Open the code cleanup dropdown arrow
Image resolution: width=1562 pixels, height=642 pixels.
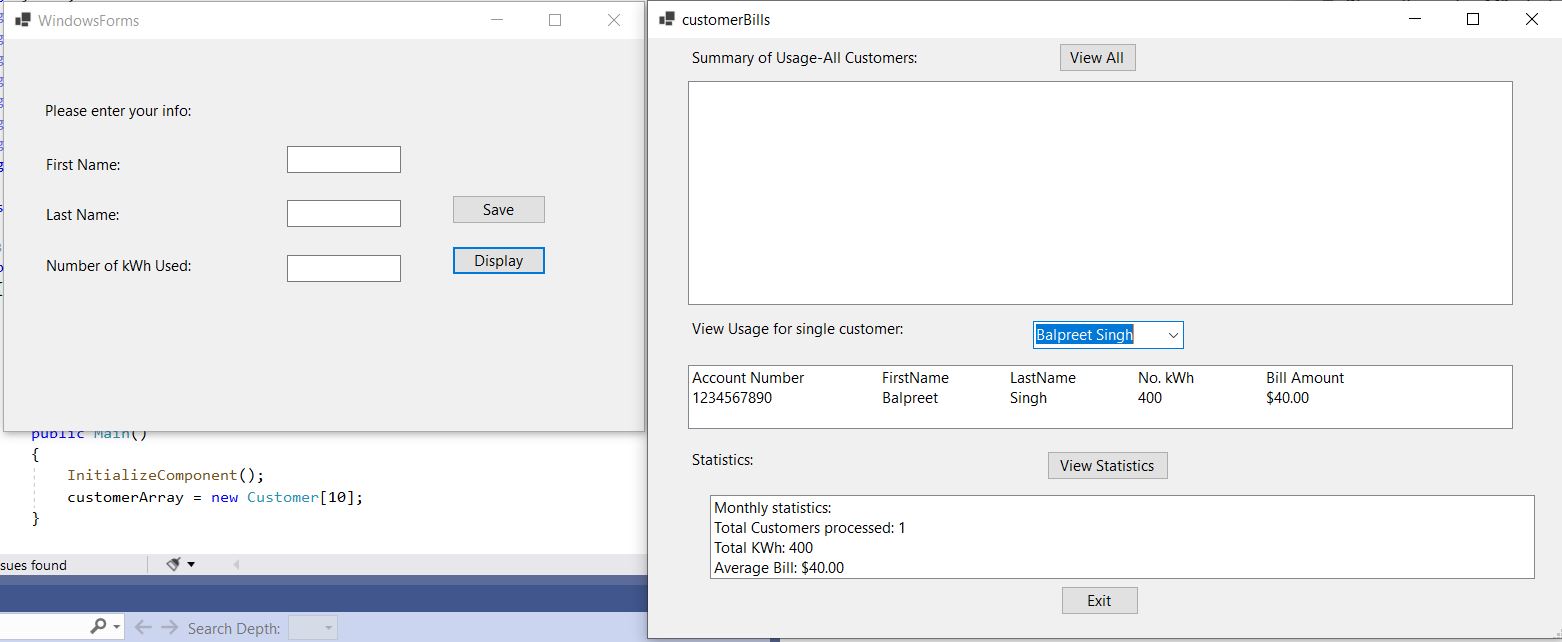coord(191,565)
